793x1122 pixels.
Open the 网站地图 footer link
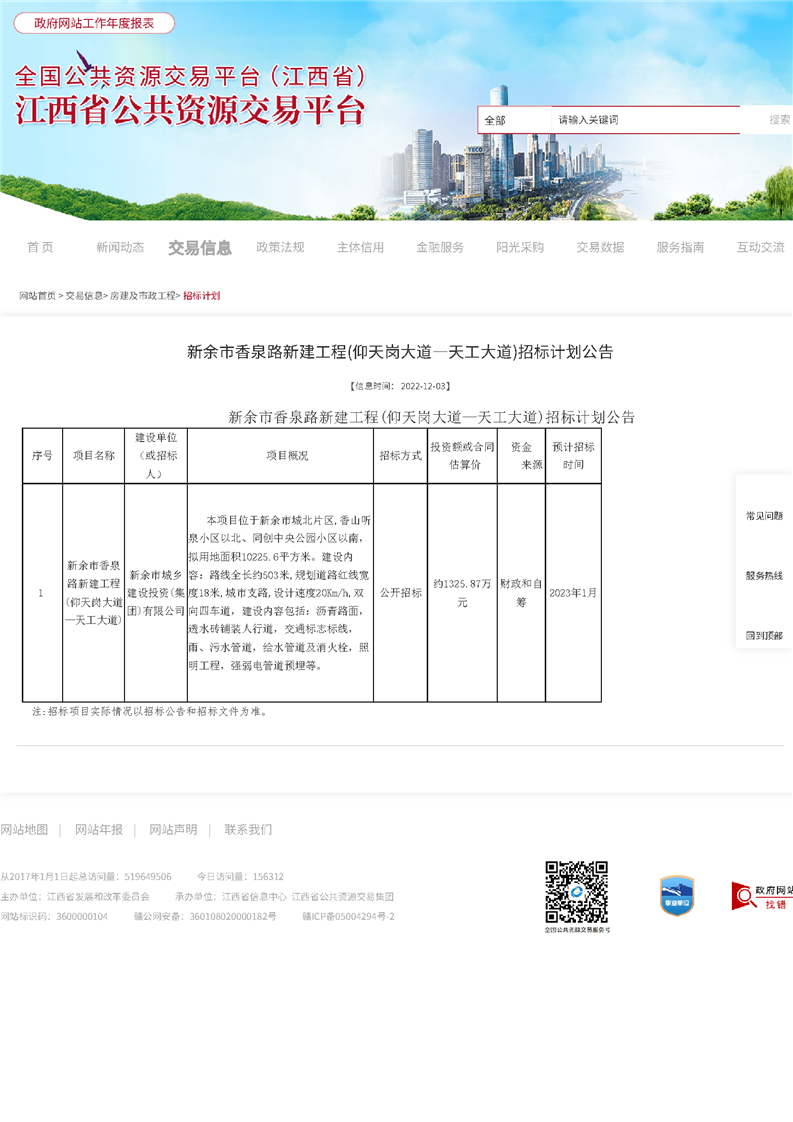(x=24, y=829)
